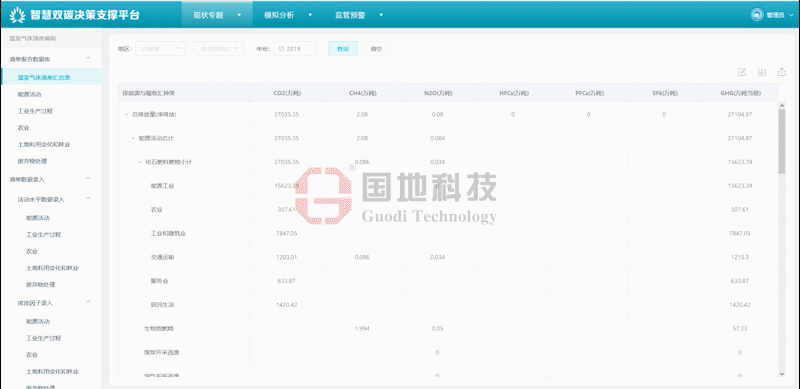Open the province 地区 dropdown

point(160,48)
